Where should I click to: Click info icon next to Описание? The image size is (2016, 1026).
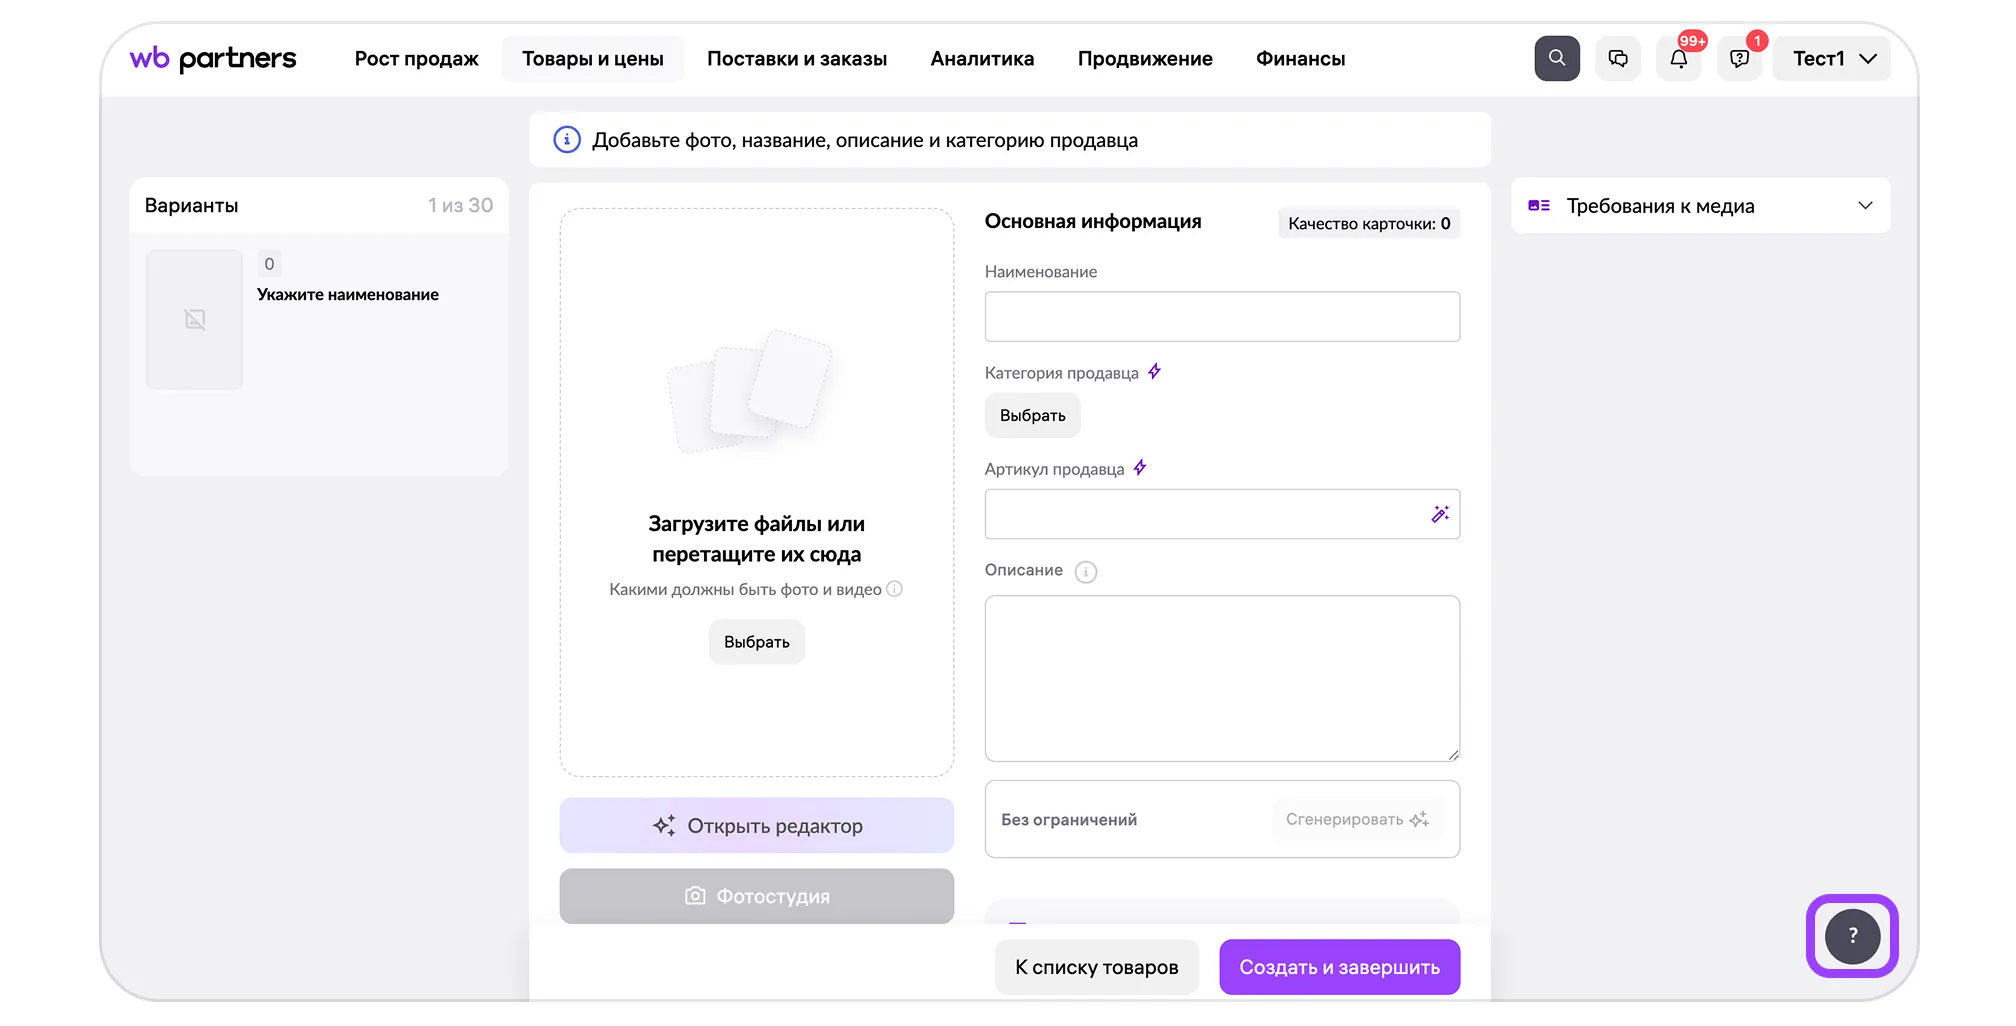pos(1085,572)
